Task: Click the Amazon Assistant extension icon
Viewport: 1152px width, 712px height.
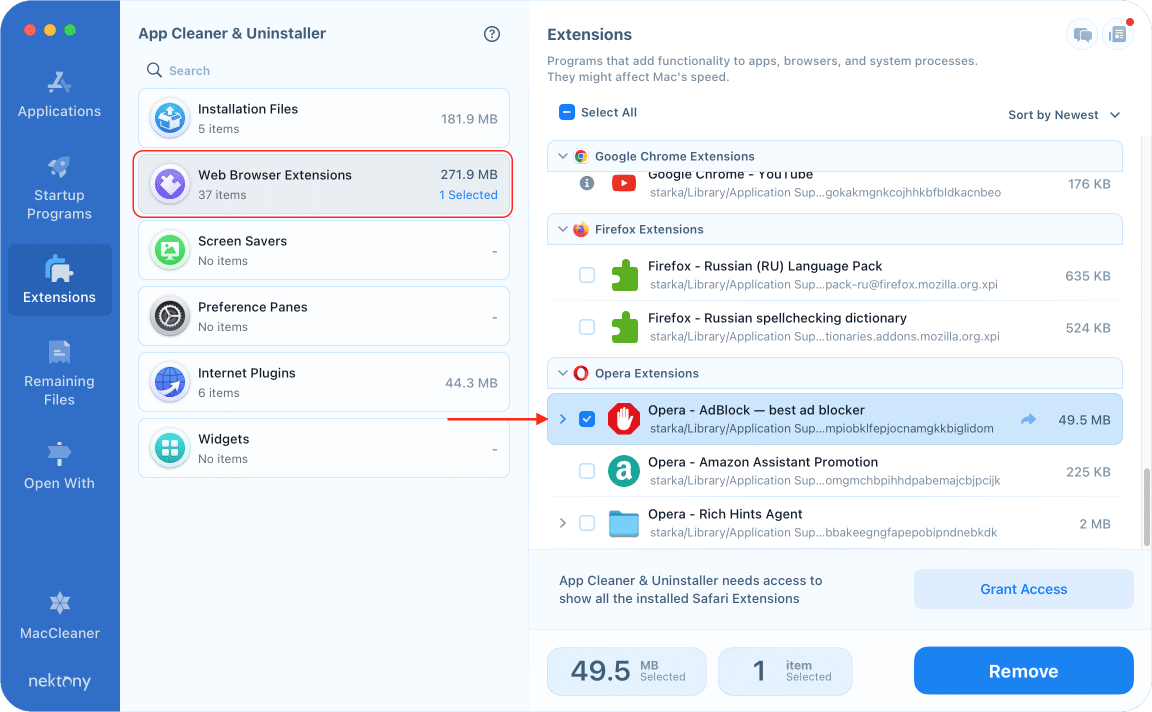Action: click(x=624, y=472)
